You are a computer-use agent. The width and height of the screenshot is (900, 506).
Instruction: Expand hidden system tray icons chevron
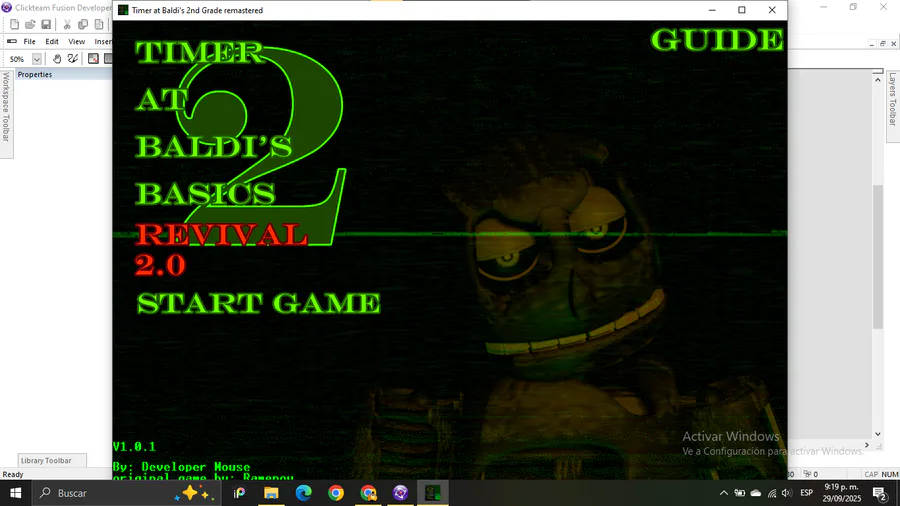pyautogui.click(x=724, y=493)
